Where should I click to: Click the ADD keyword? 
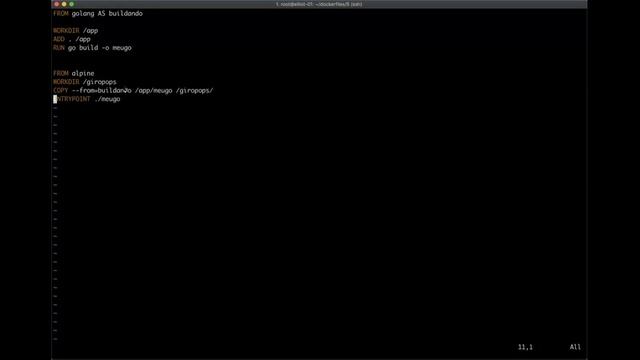coord(59,39)
